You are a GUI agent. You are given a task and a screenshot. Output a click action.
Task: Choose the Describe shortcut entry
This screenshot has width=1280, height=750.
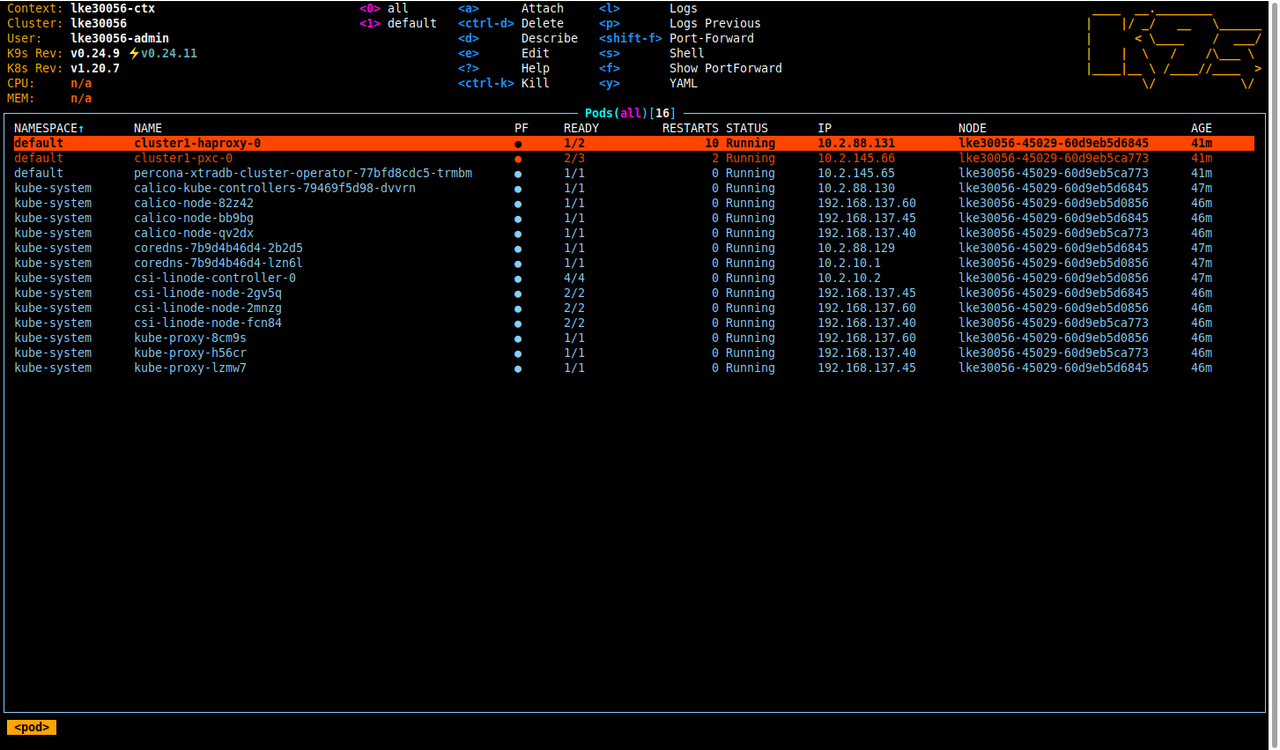pos(518,38)
